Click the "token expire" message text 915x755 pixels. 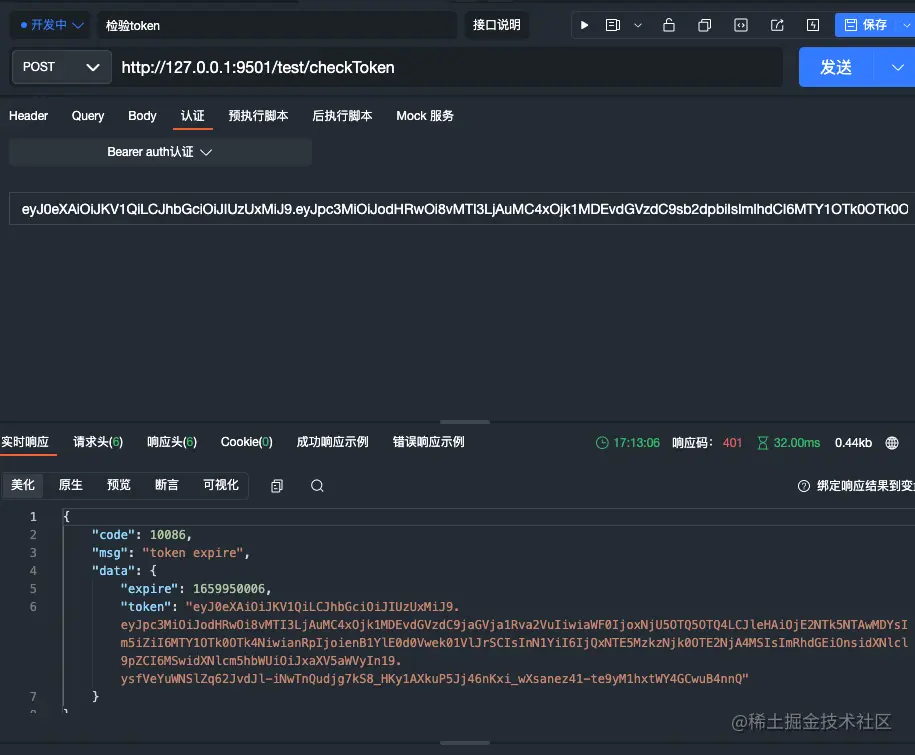(193, 553)
